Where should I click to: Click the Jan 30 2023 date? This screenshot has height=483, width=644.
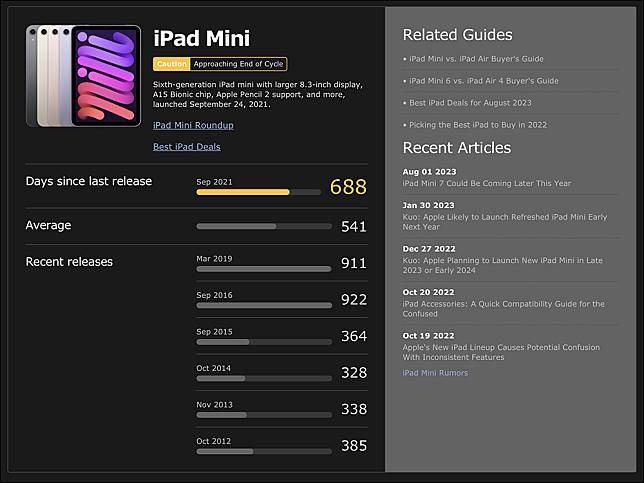click(428, 205)
